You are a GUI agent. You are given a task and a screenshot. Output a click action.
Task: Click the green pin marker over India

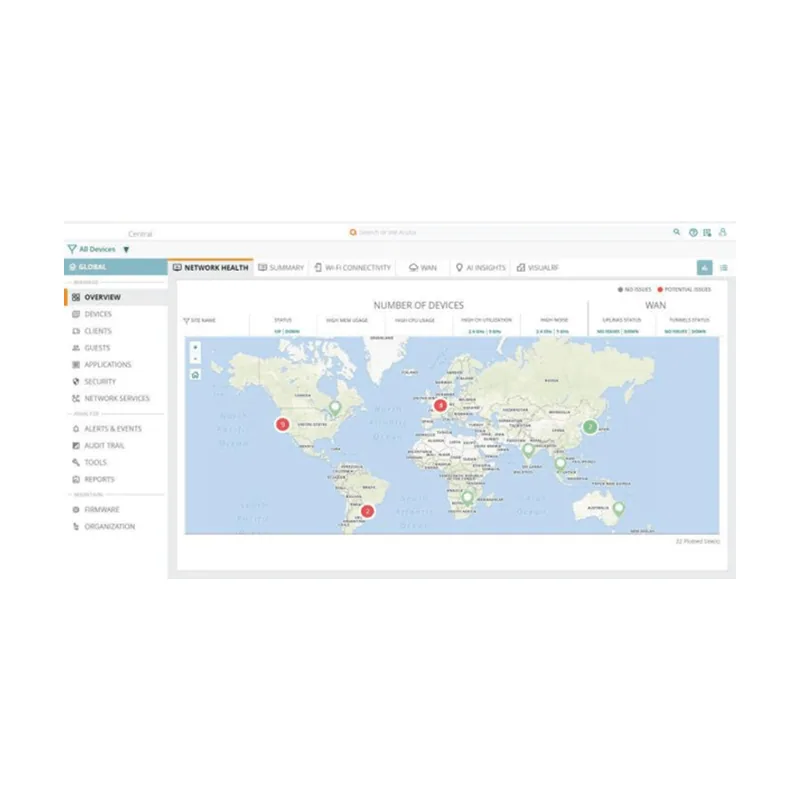528,451
